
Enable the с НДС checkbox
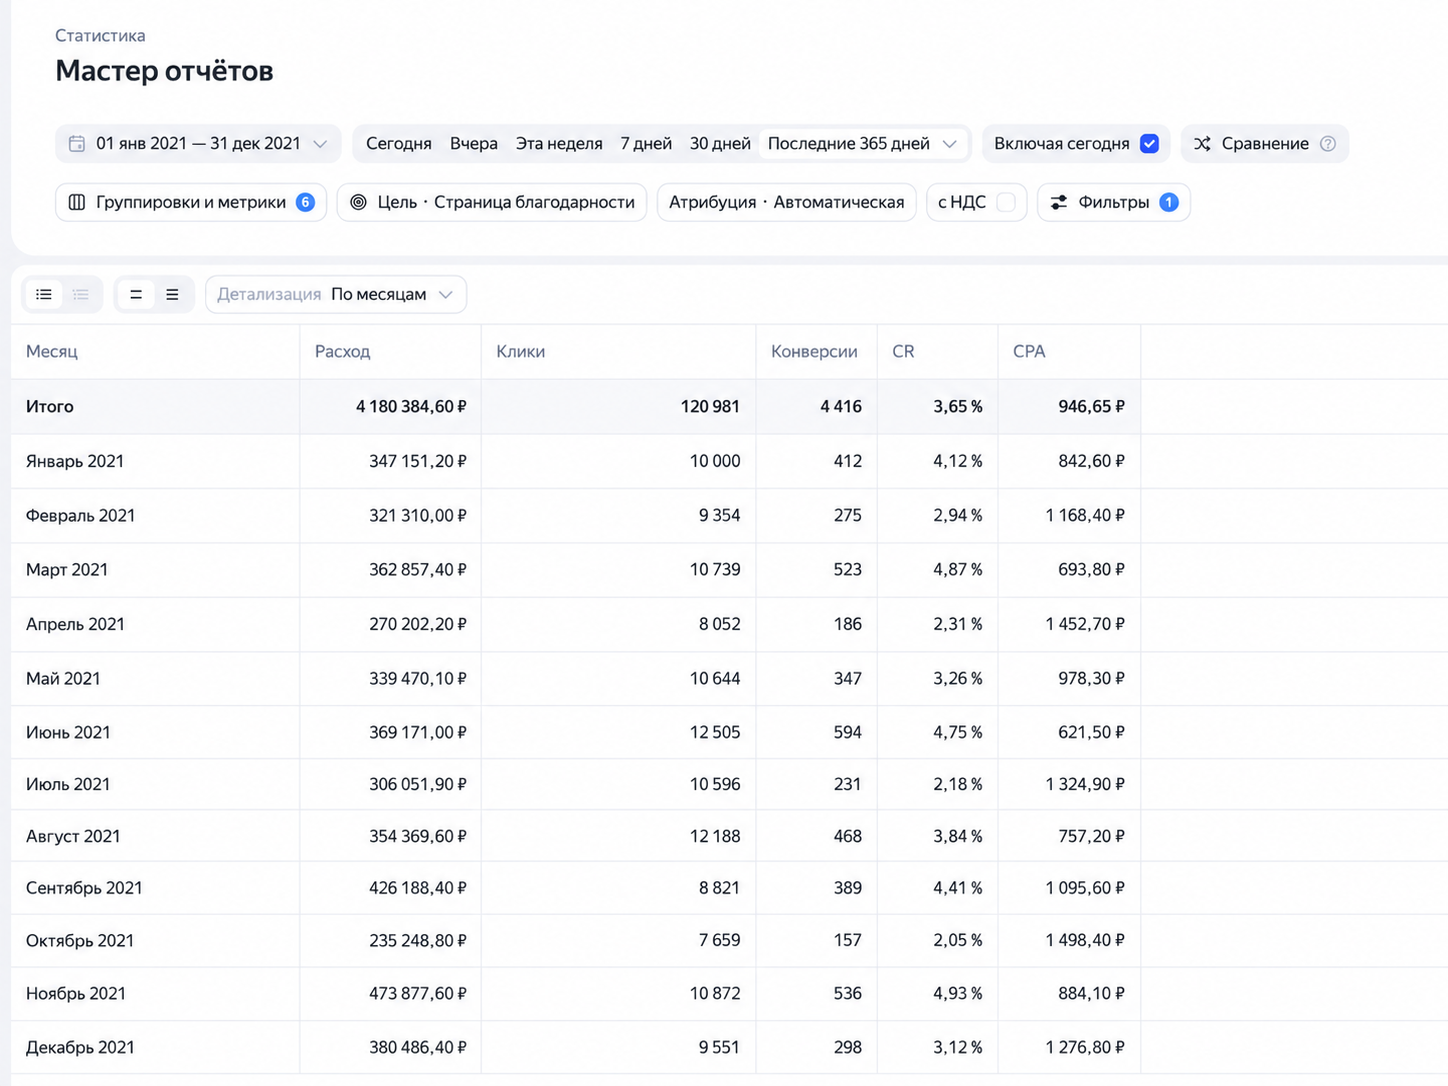[x=1006, y=202]
